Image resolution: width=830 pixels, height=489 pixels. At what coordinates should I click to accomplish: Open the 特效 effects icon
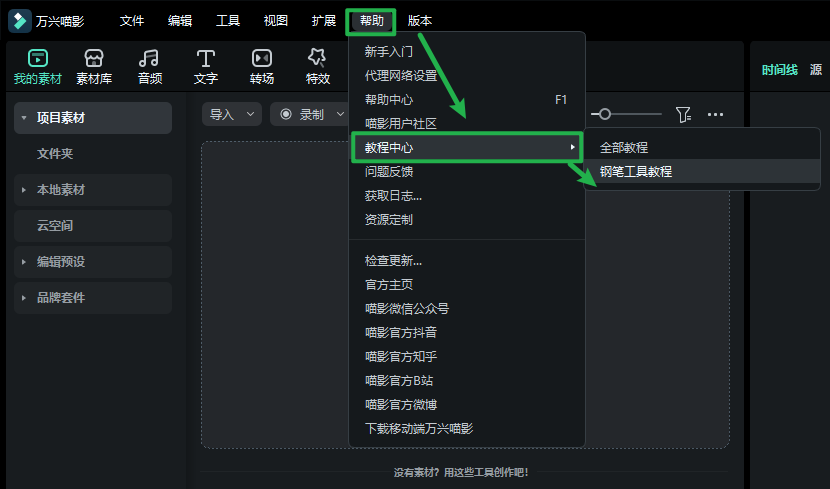tap(318, 67)
